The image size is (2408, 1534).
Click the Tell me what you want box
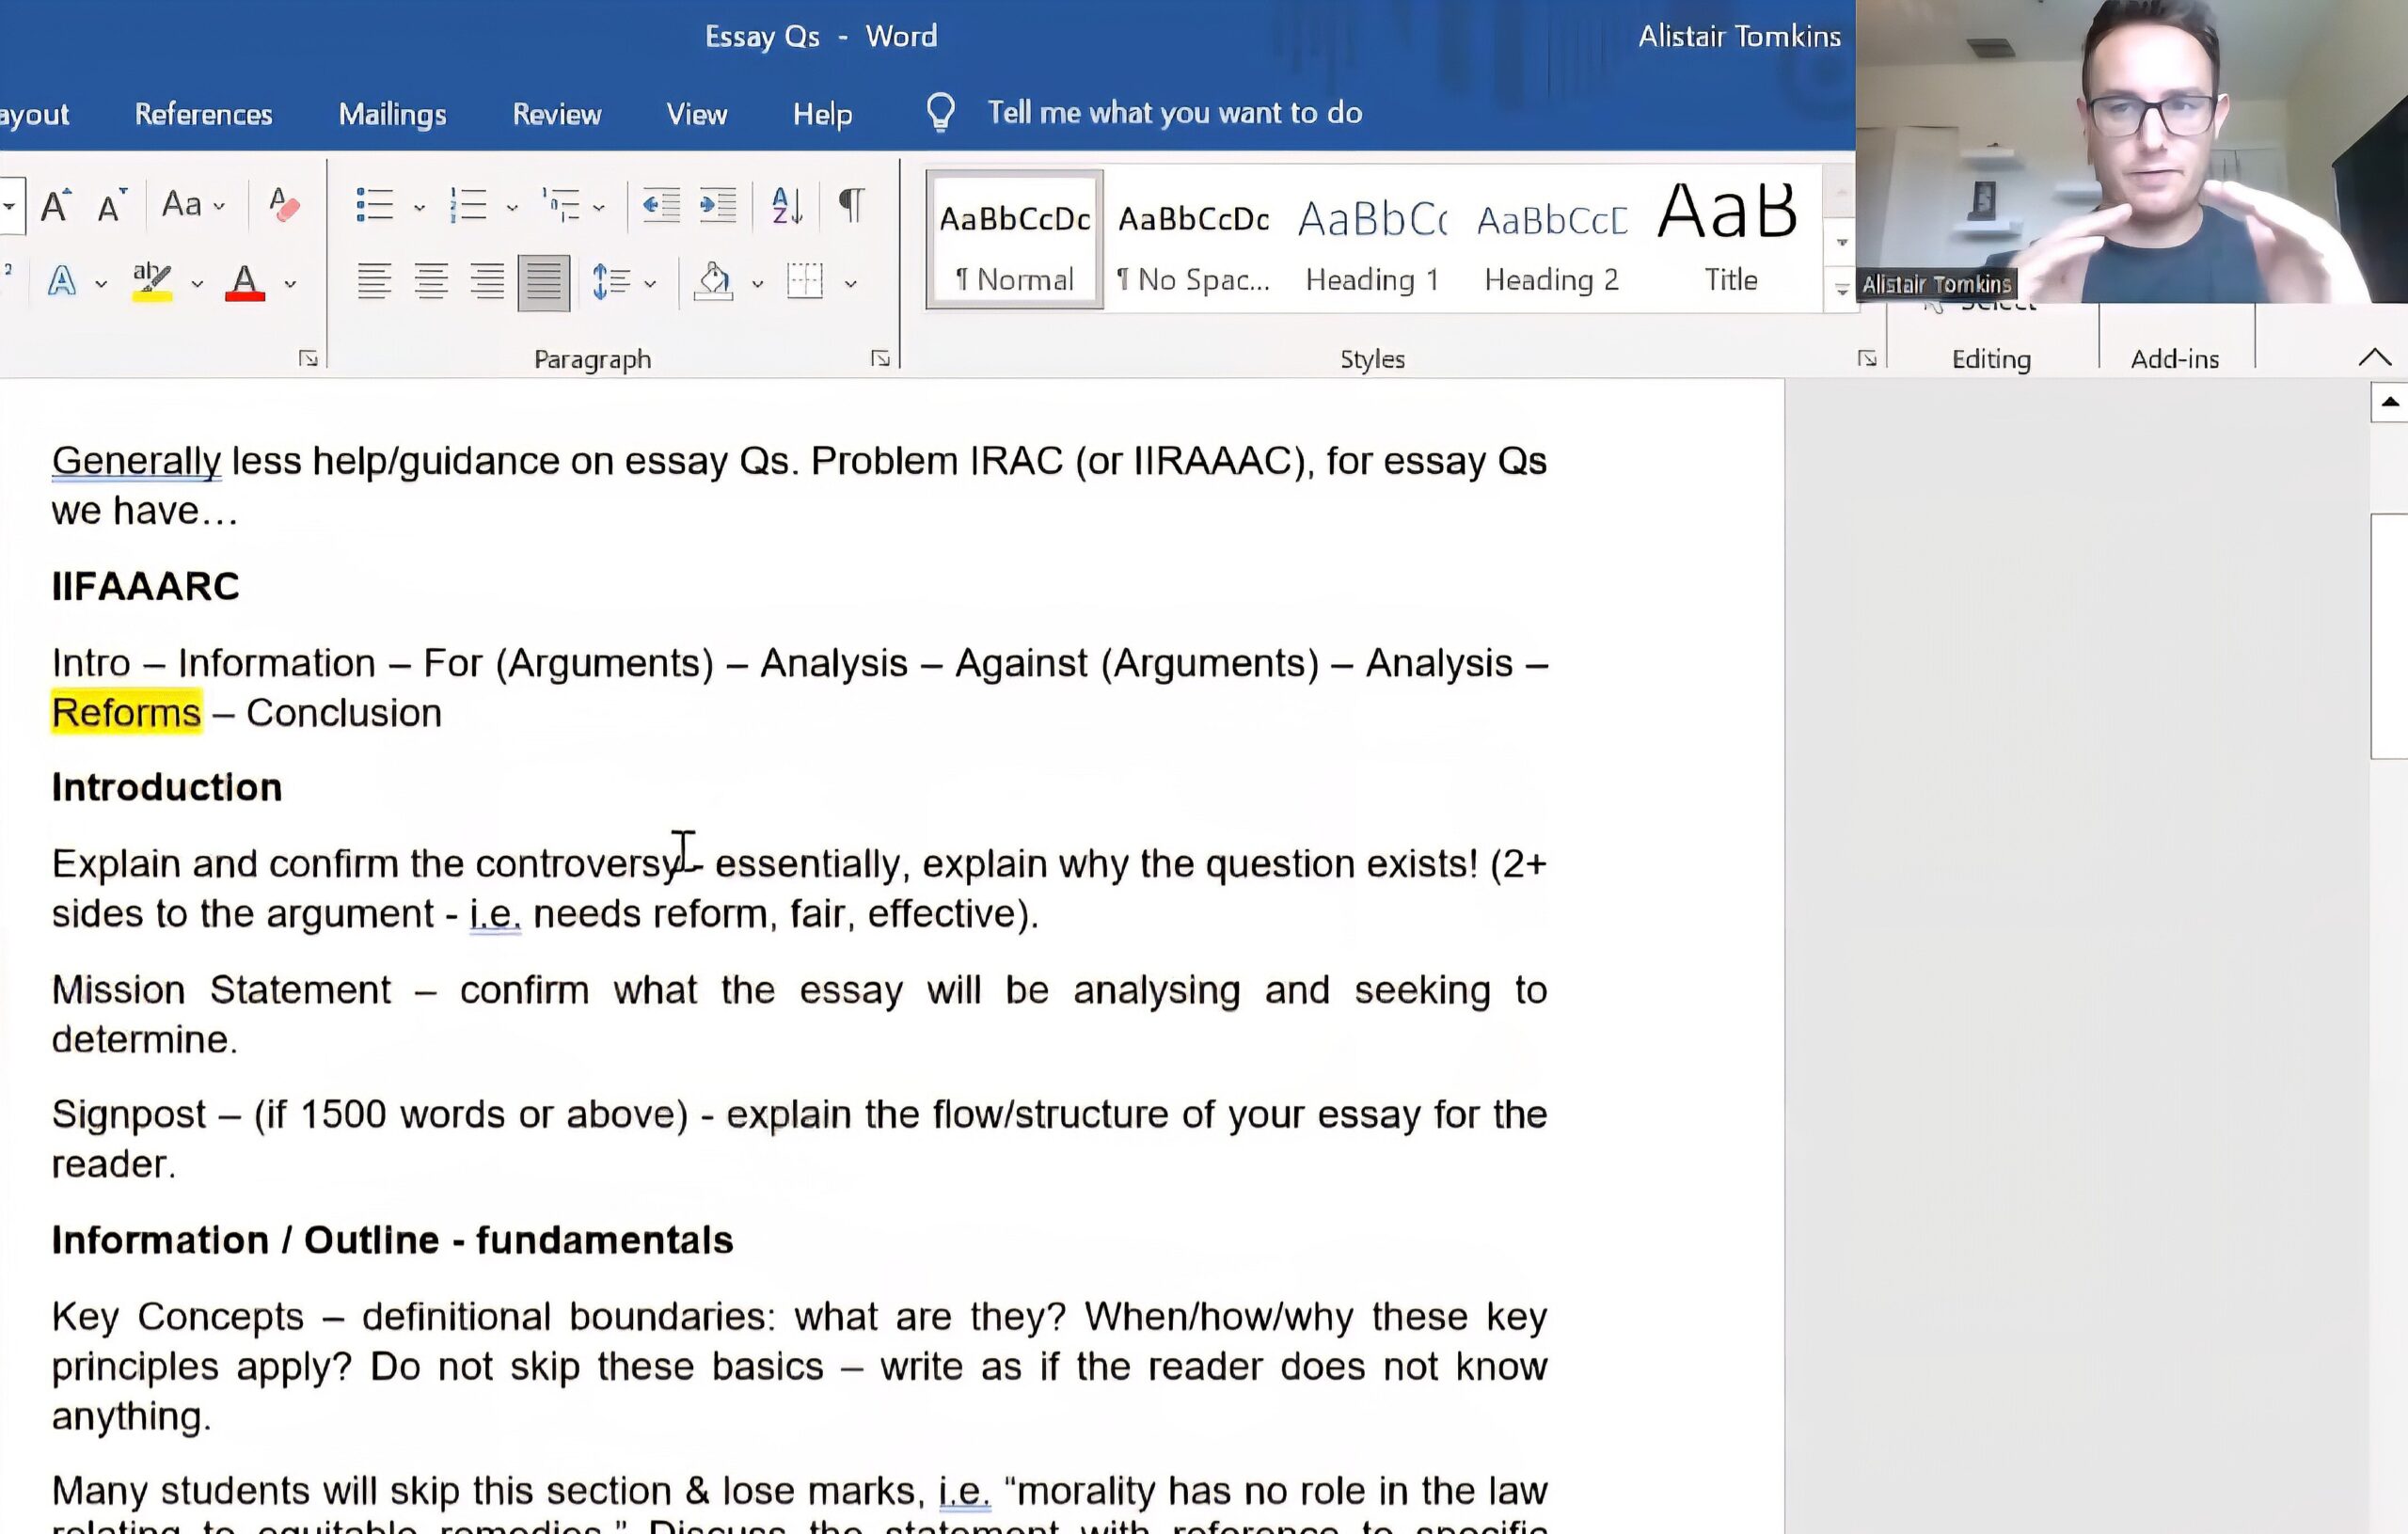pos(1174,113)
